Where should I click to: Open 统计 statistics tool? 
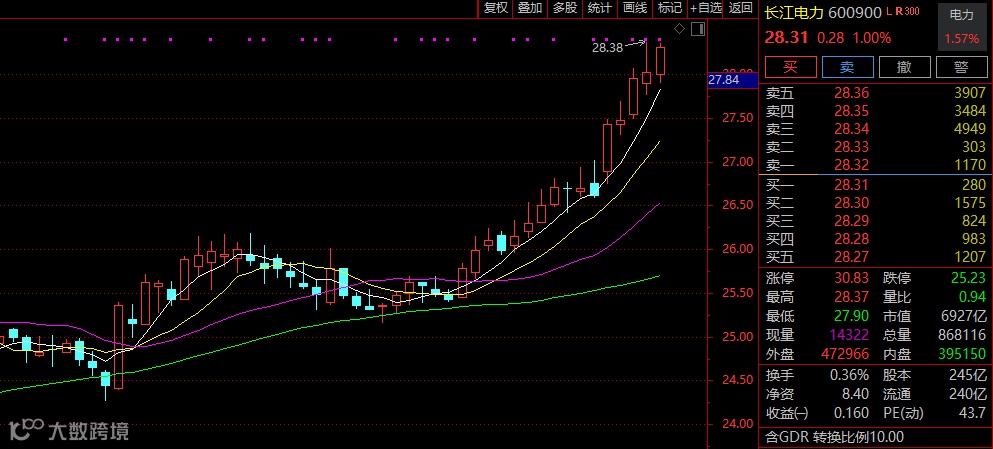coord(600,8)
